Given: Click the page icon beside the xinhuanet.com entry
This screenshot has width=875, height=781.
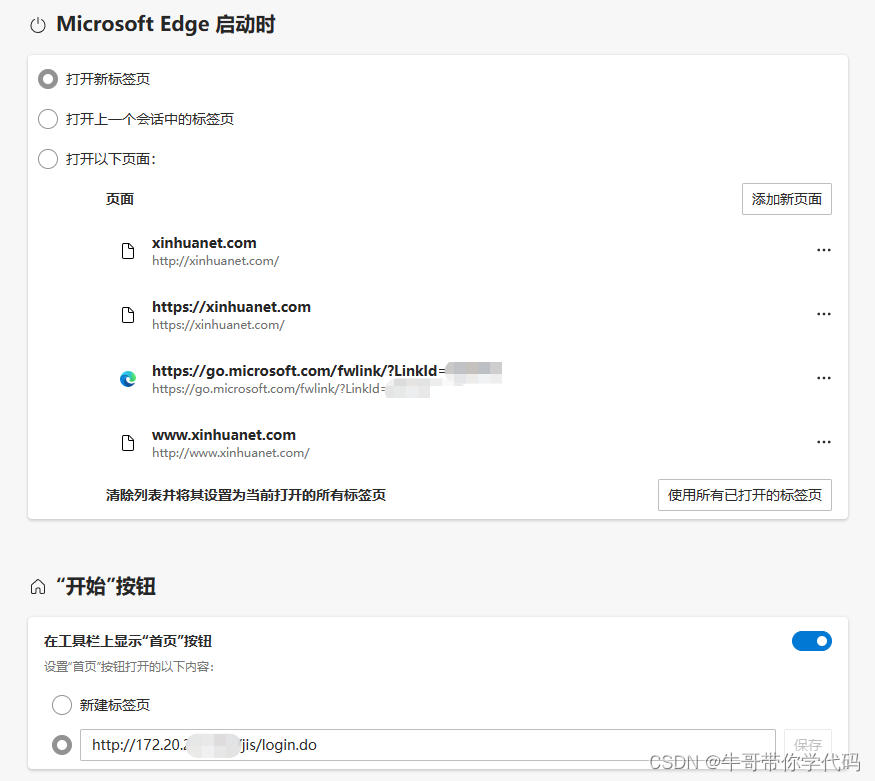Looking at the screenshot, I should click(x=128, y=251).
